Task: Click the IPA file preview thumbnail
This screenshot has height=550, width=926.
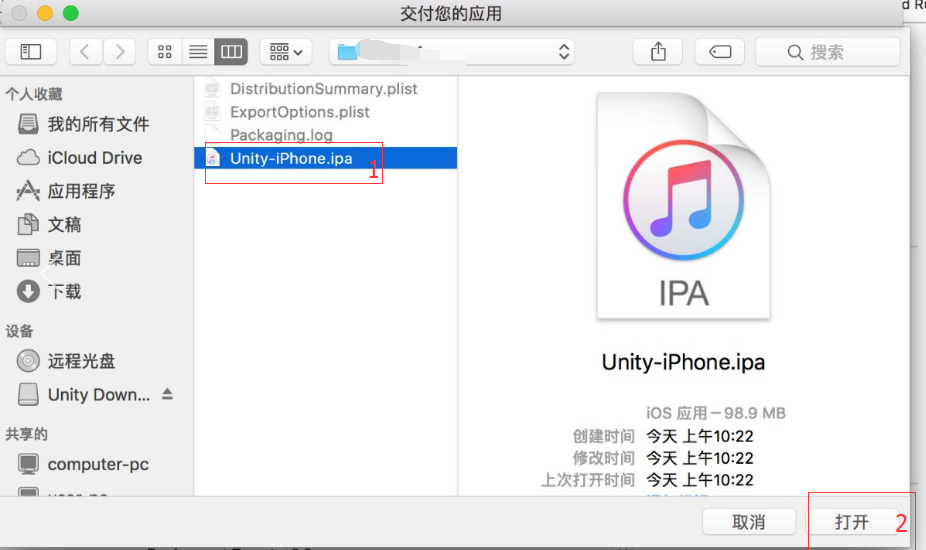Action: point(683,206)
